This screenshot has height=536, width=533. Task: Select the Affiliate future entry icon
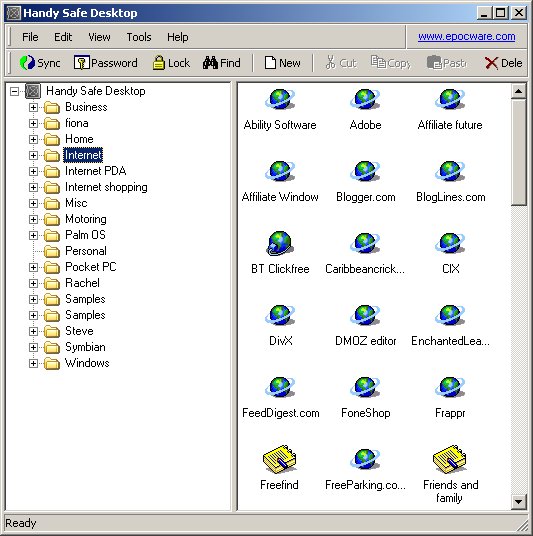coord(450,99)
